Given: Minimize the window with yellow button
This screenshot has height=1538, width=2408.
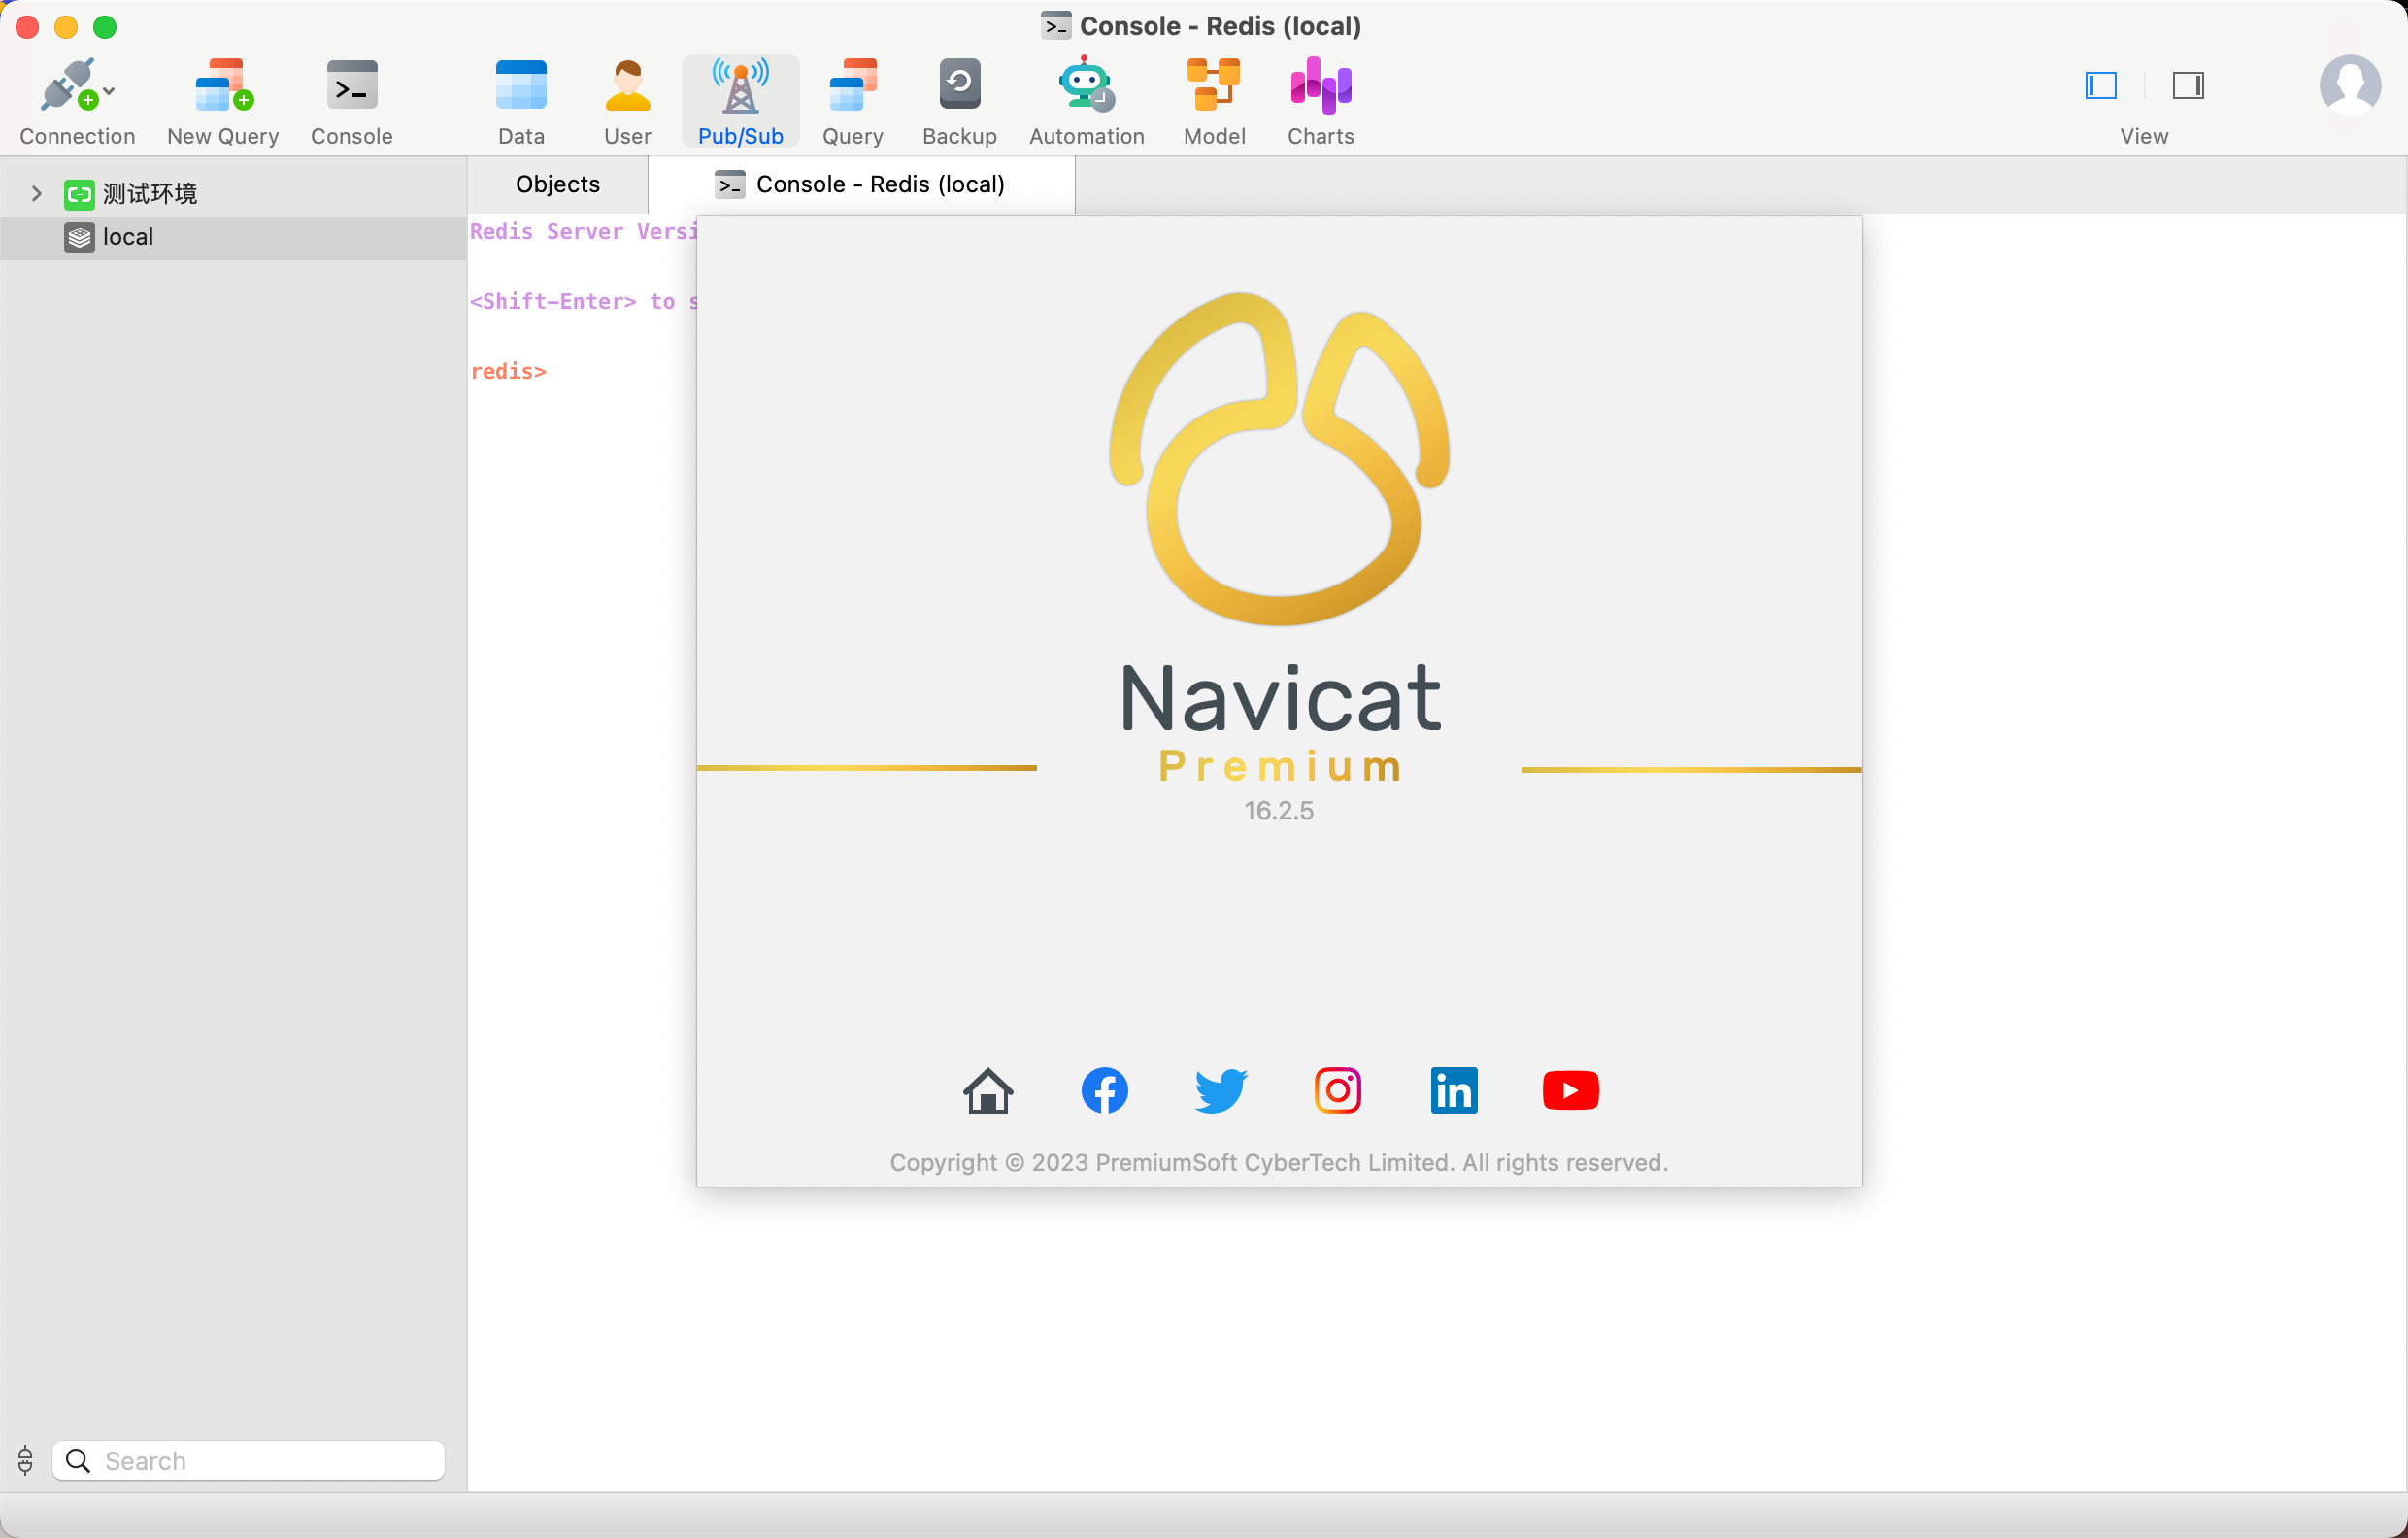Looking at the screenshot, I should coord(66,27).
